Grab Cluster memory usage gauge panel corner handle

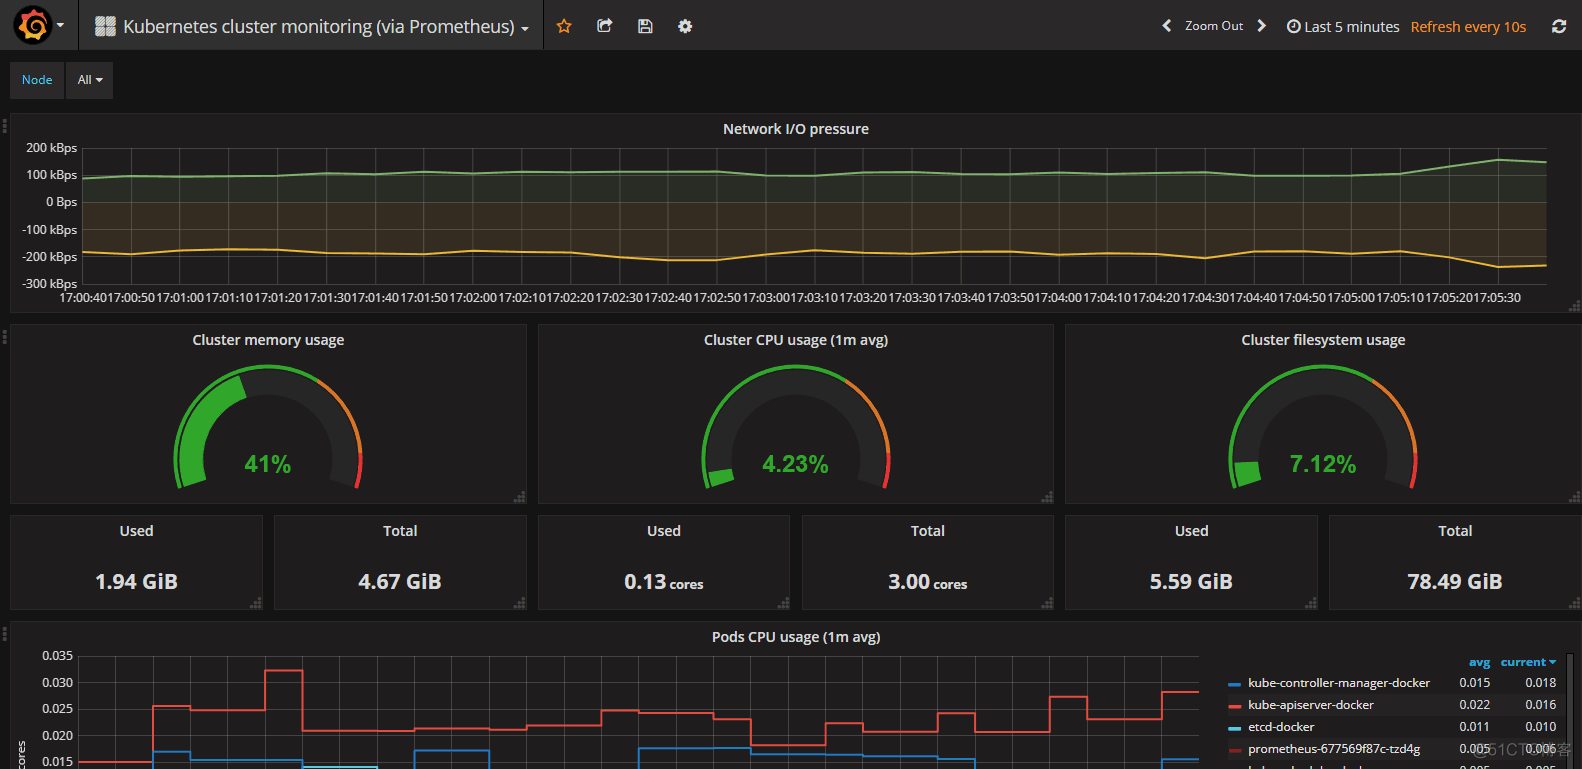pyautogui.click(x=519, y=497)
